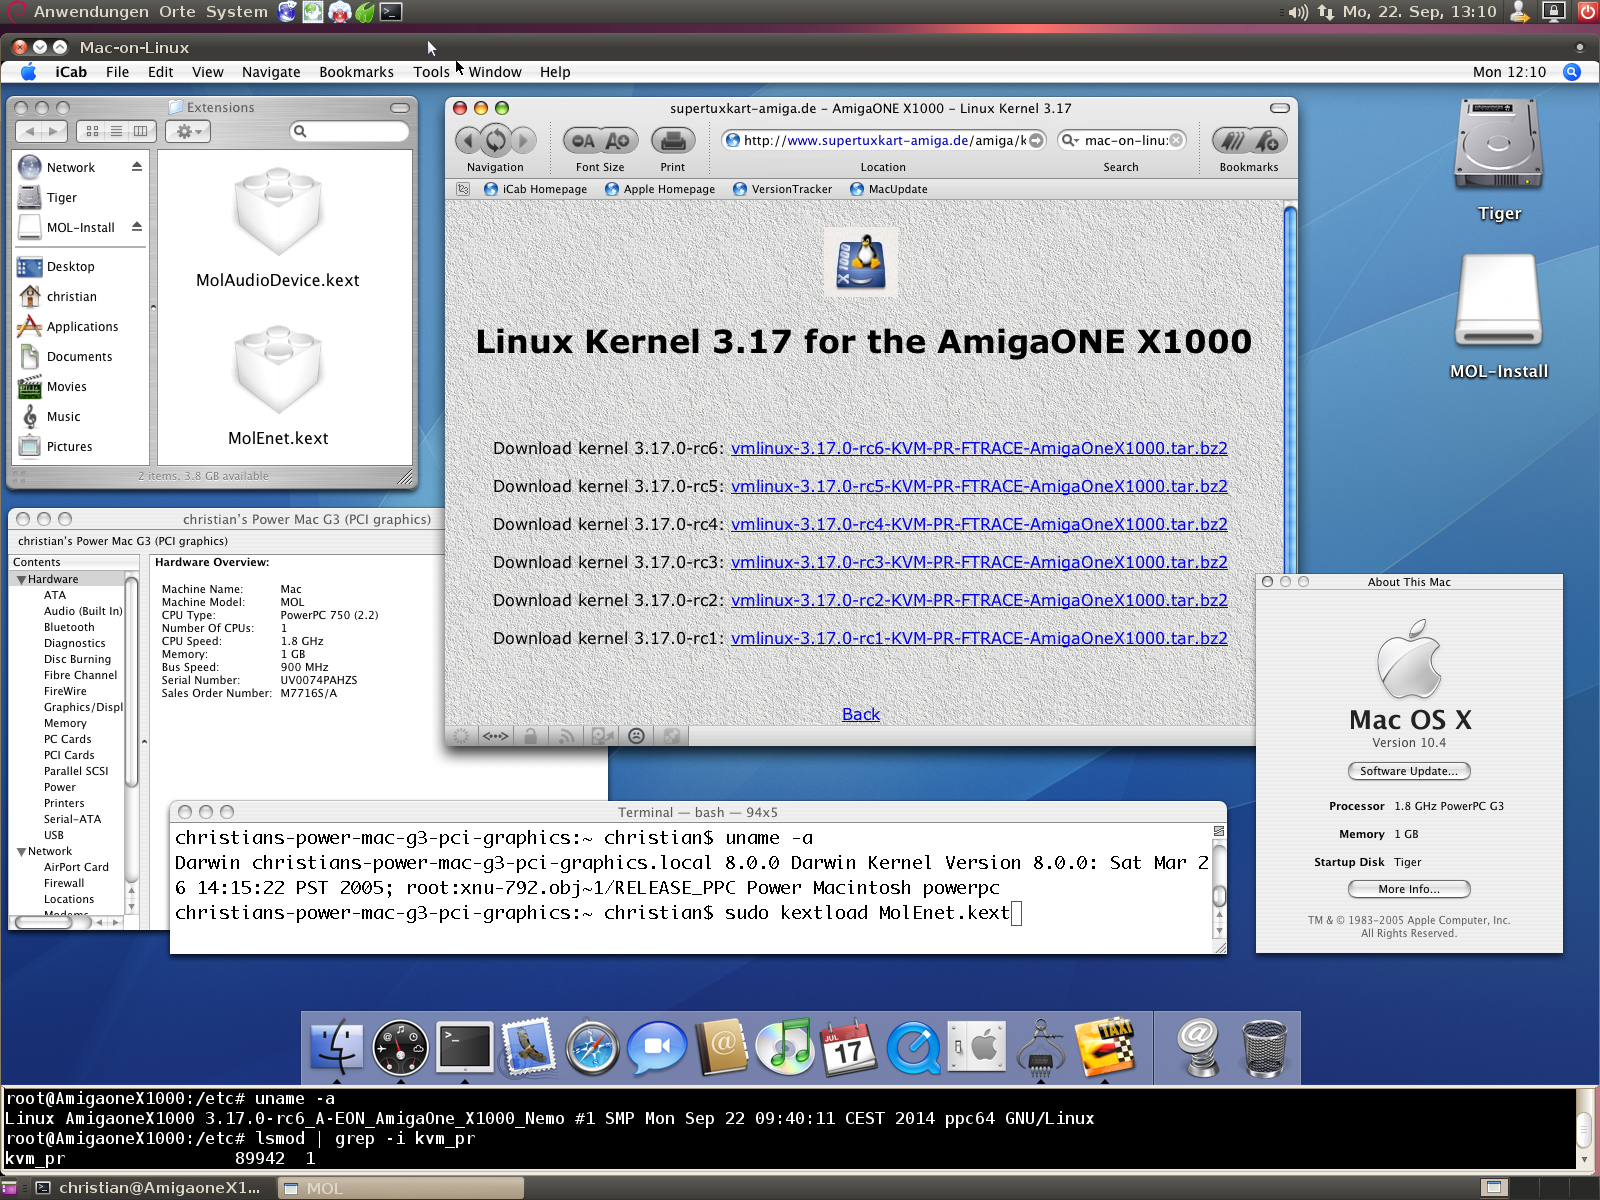Switch Finder to list view
The image size is (1600, 1200).
[117, 131]
